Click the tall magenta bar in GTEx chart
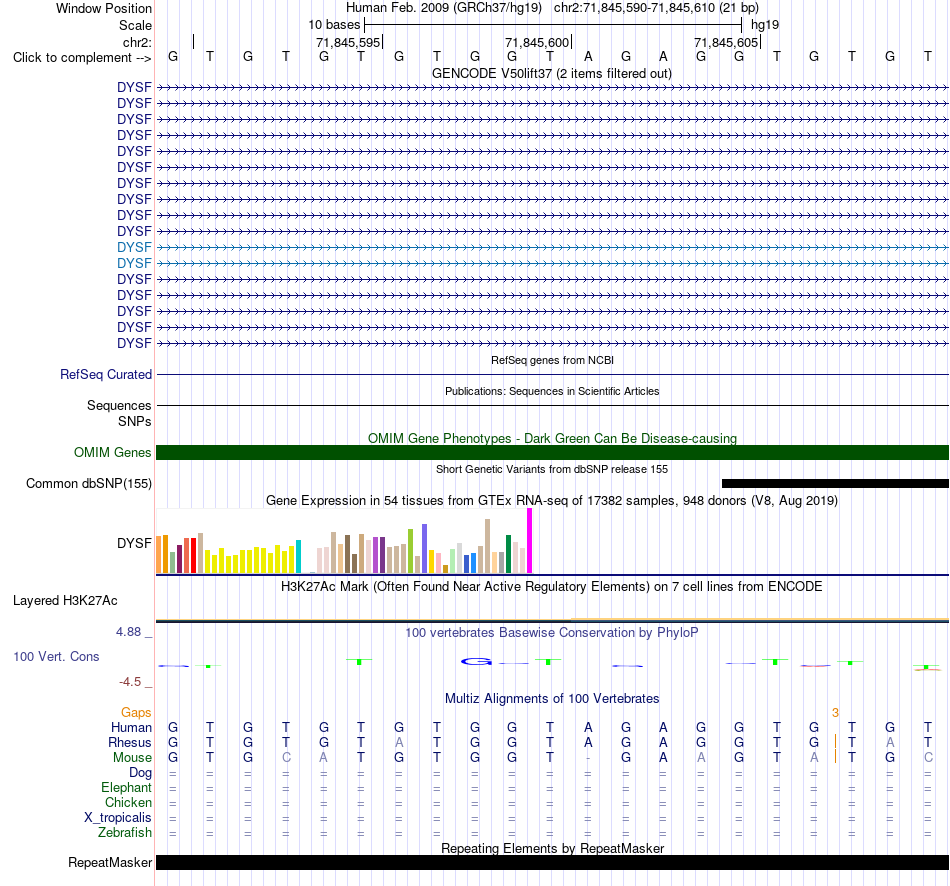 pyautogui.click(x=530, y=541)
